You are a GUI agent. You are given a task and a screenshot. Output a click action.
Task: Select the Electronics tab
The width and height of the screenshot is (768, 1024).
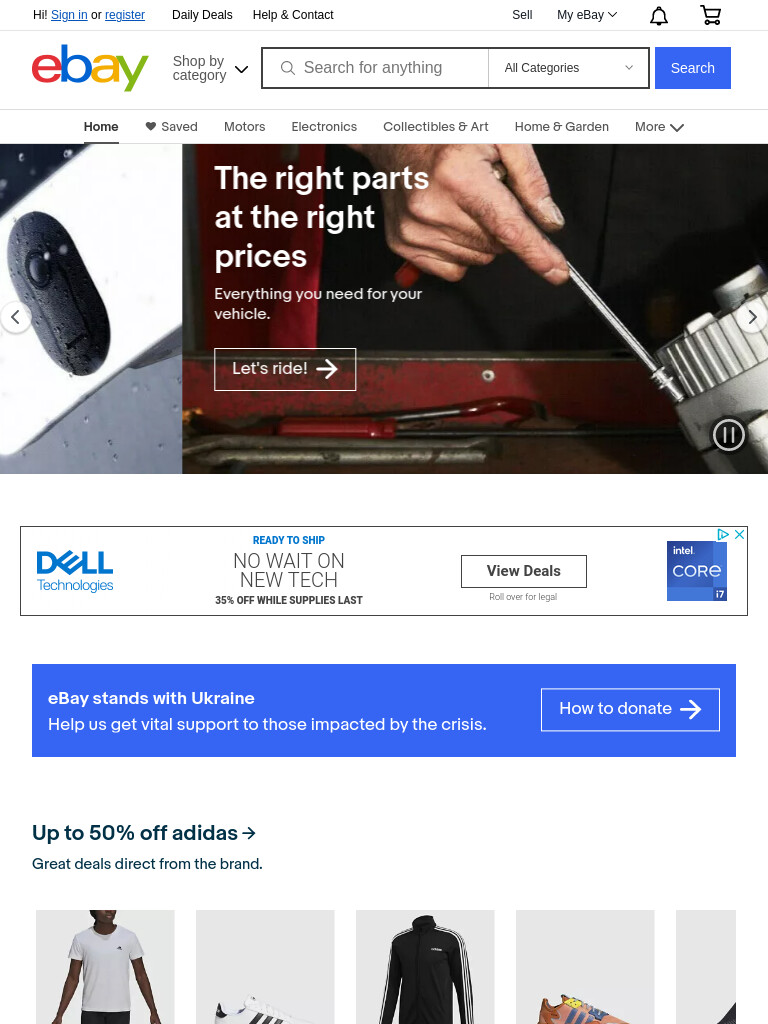pyautogui.click(x=324, y=127)
